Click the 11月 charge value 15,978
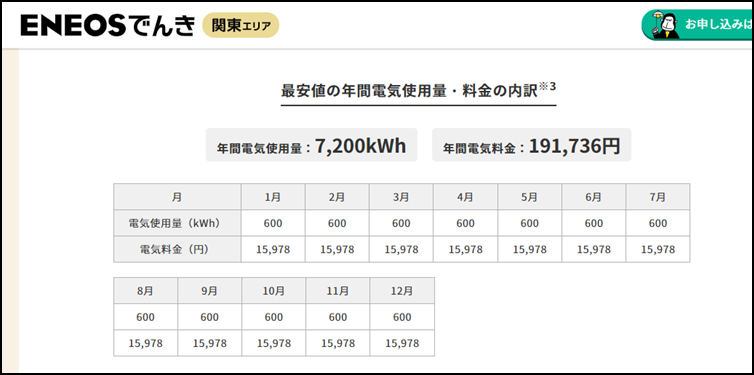Screen dimensions: 754x375 (338, 343)
